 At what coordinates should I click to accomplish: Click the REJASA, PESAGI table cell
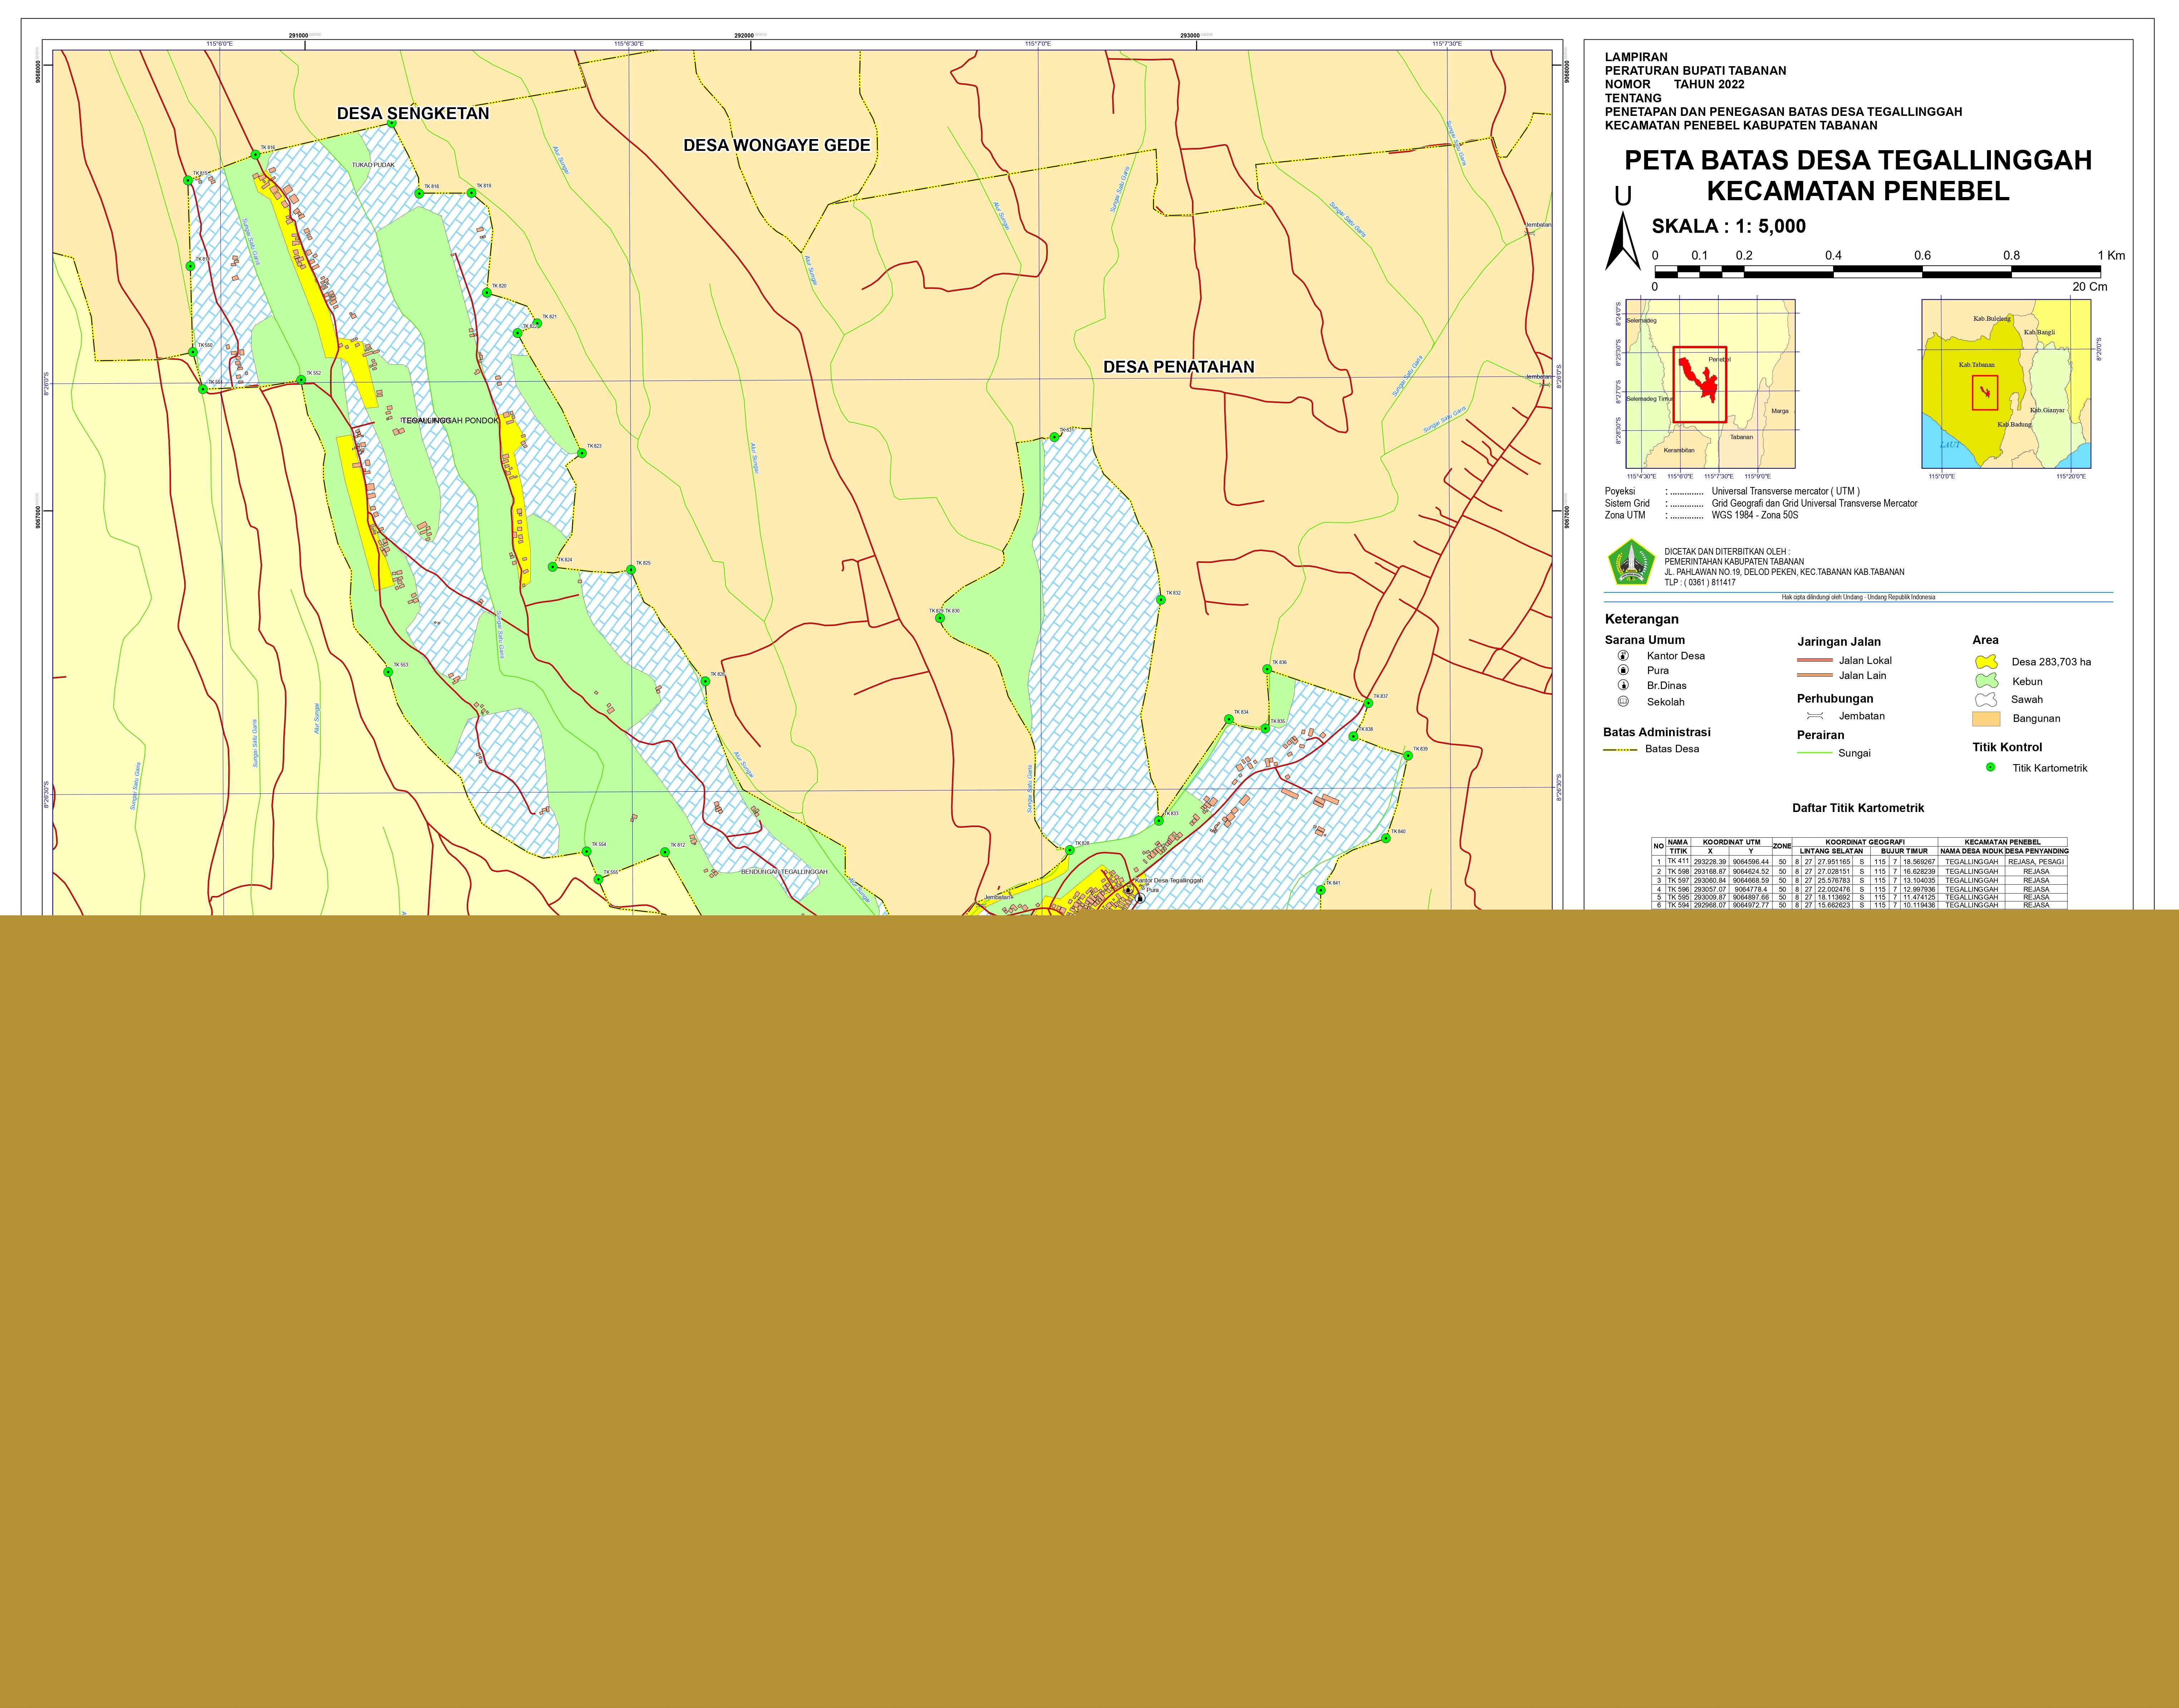click(x=2036, y=861)
